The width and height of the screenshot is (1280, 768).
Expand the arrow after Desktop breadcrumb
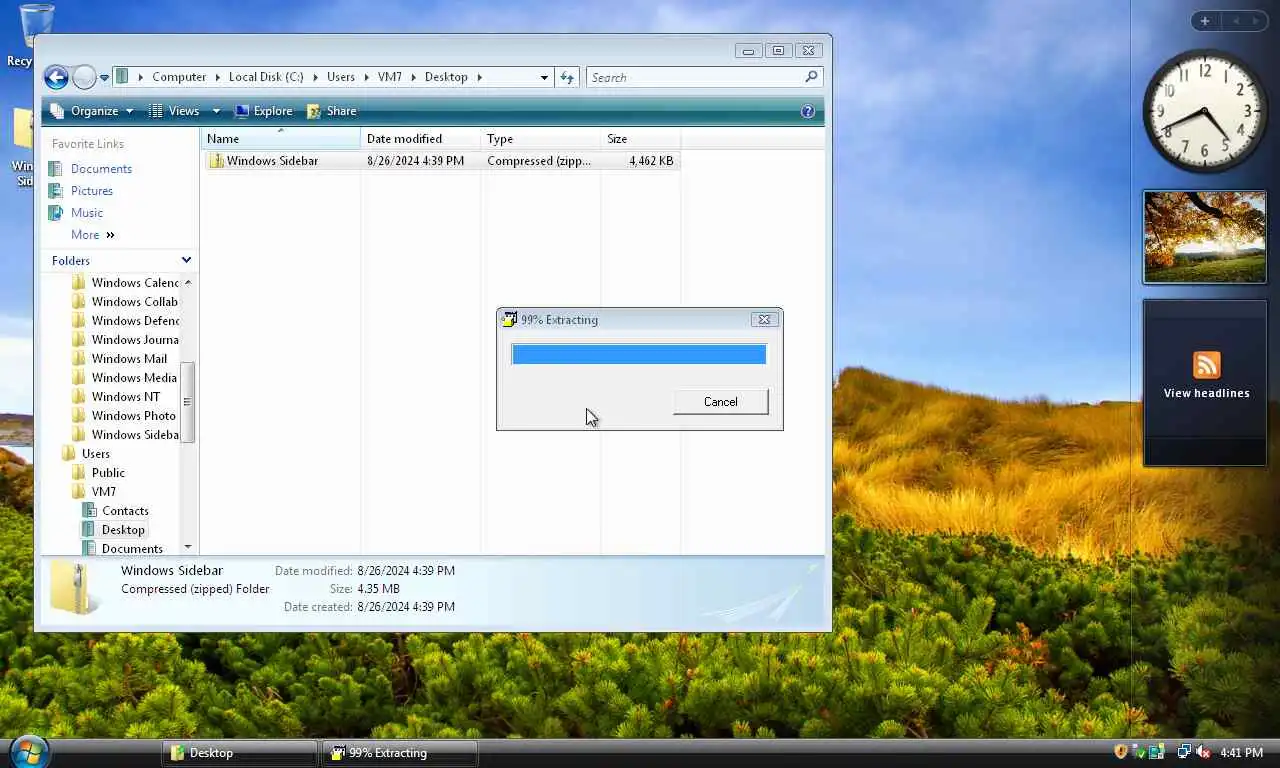coord(480,77)
